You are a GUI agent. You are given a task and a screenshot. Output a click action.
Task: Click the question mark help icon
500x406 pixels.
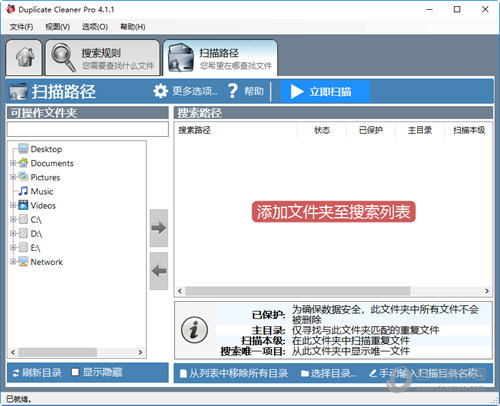click(233, 91)
